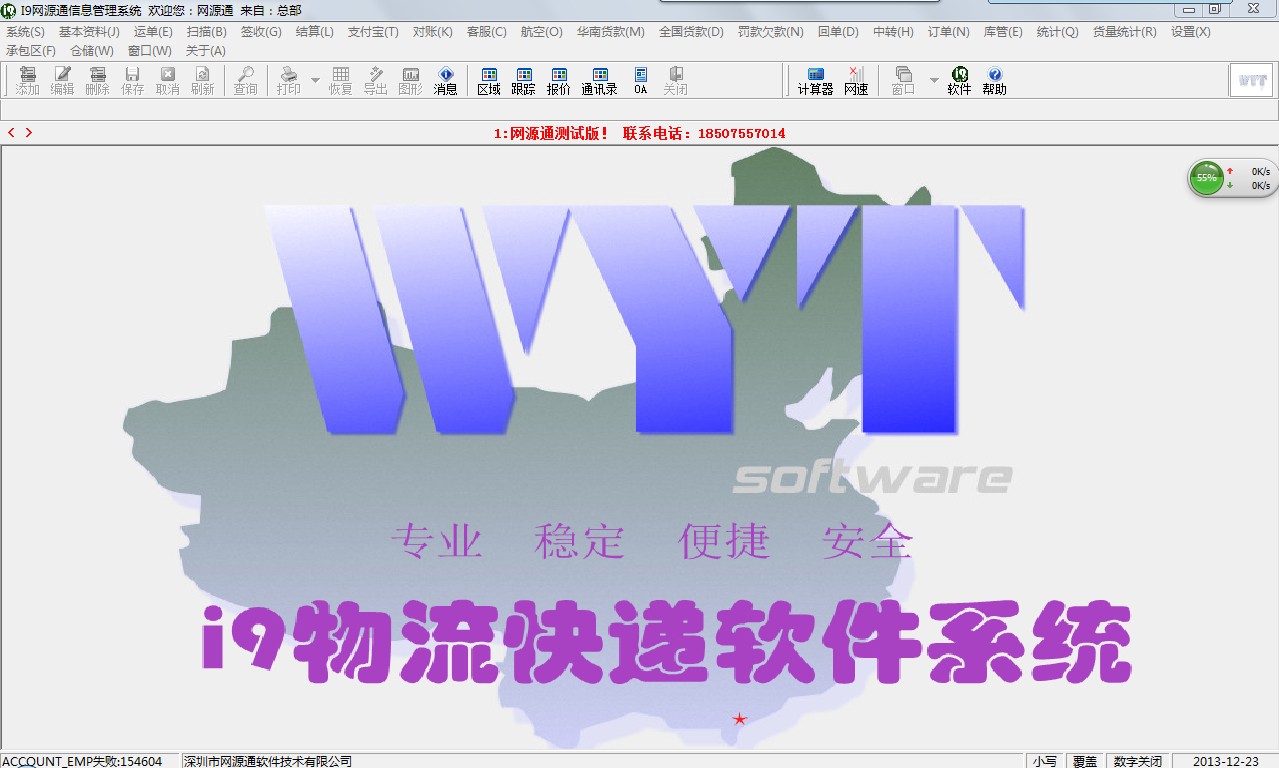Image resolution: width=1279 pixels, height=768 pixels.
Task: Expand the print dropdown arrow
Action: (315, 80)
